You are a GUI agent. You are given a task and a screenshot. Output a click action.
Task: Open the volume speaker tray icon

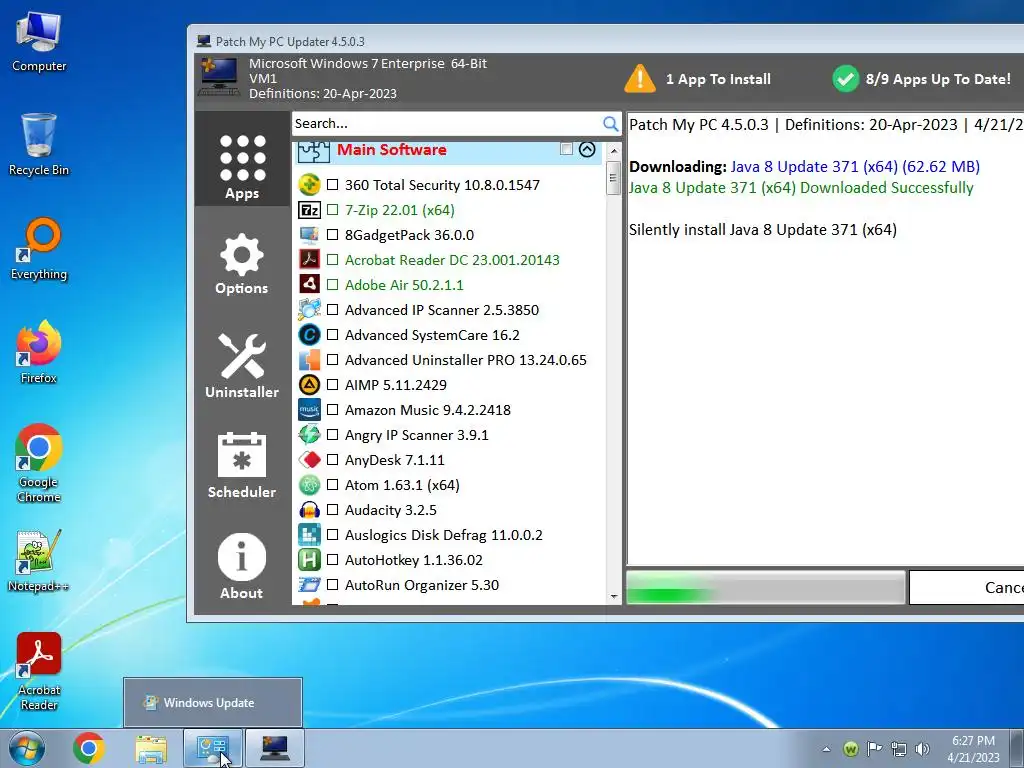(922, 749)
